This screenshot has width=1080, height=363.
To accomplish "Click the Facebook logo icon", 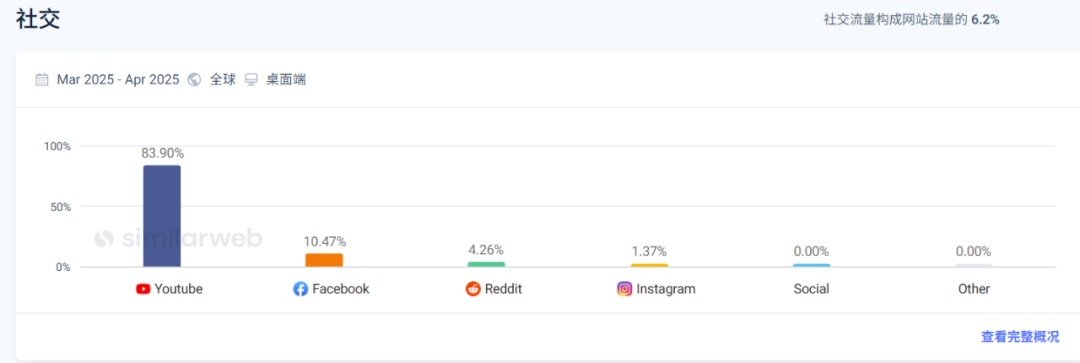I will tap(300, 289).
